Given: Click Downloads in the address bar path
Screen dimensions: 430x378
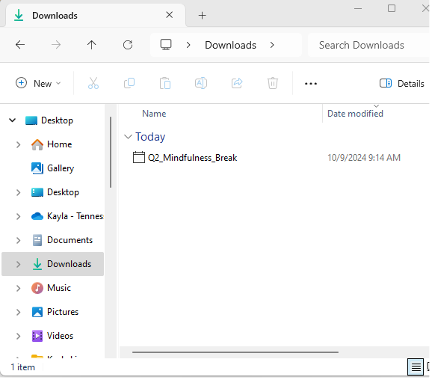Looking at the screenshot, I should [231, 45].
